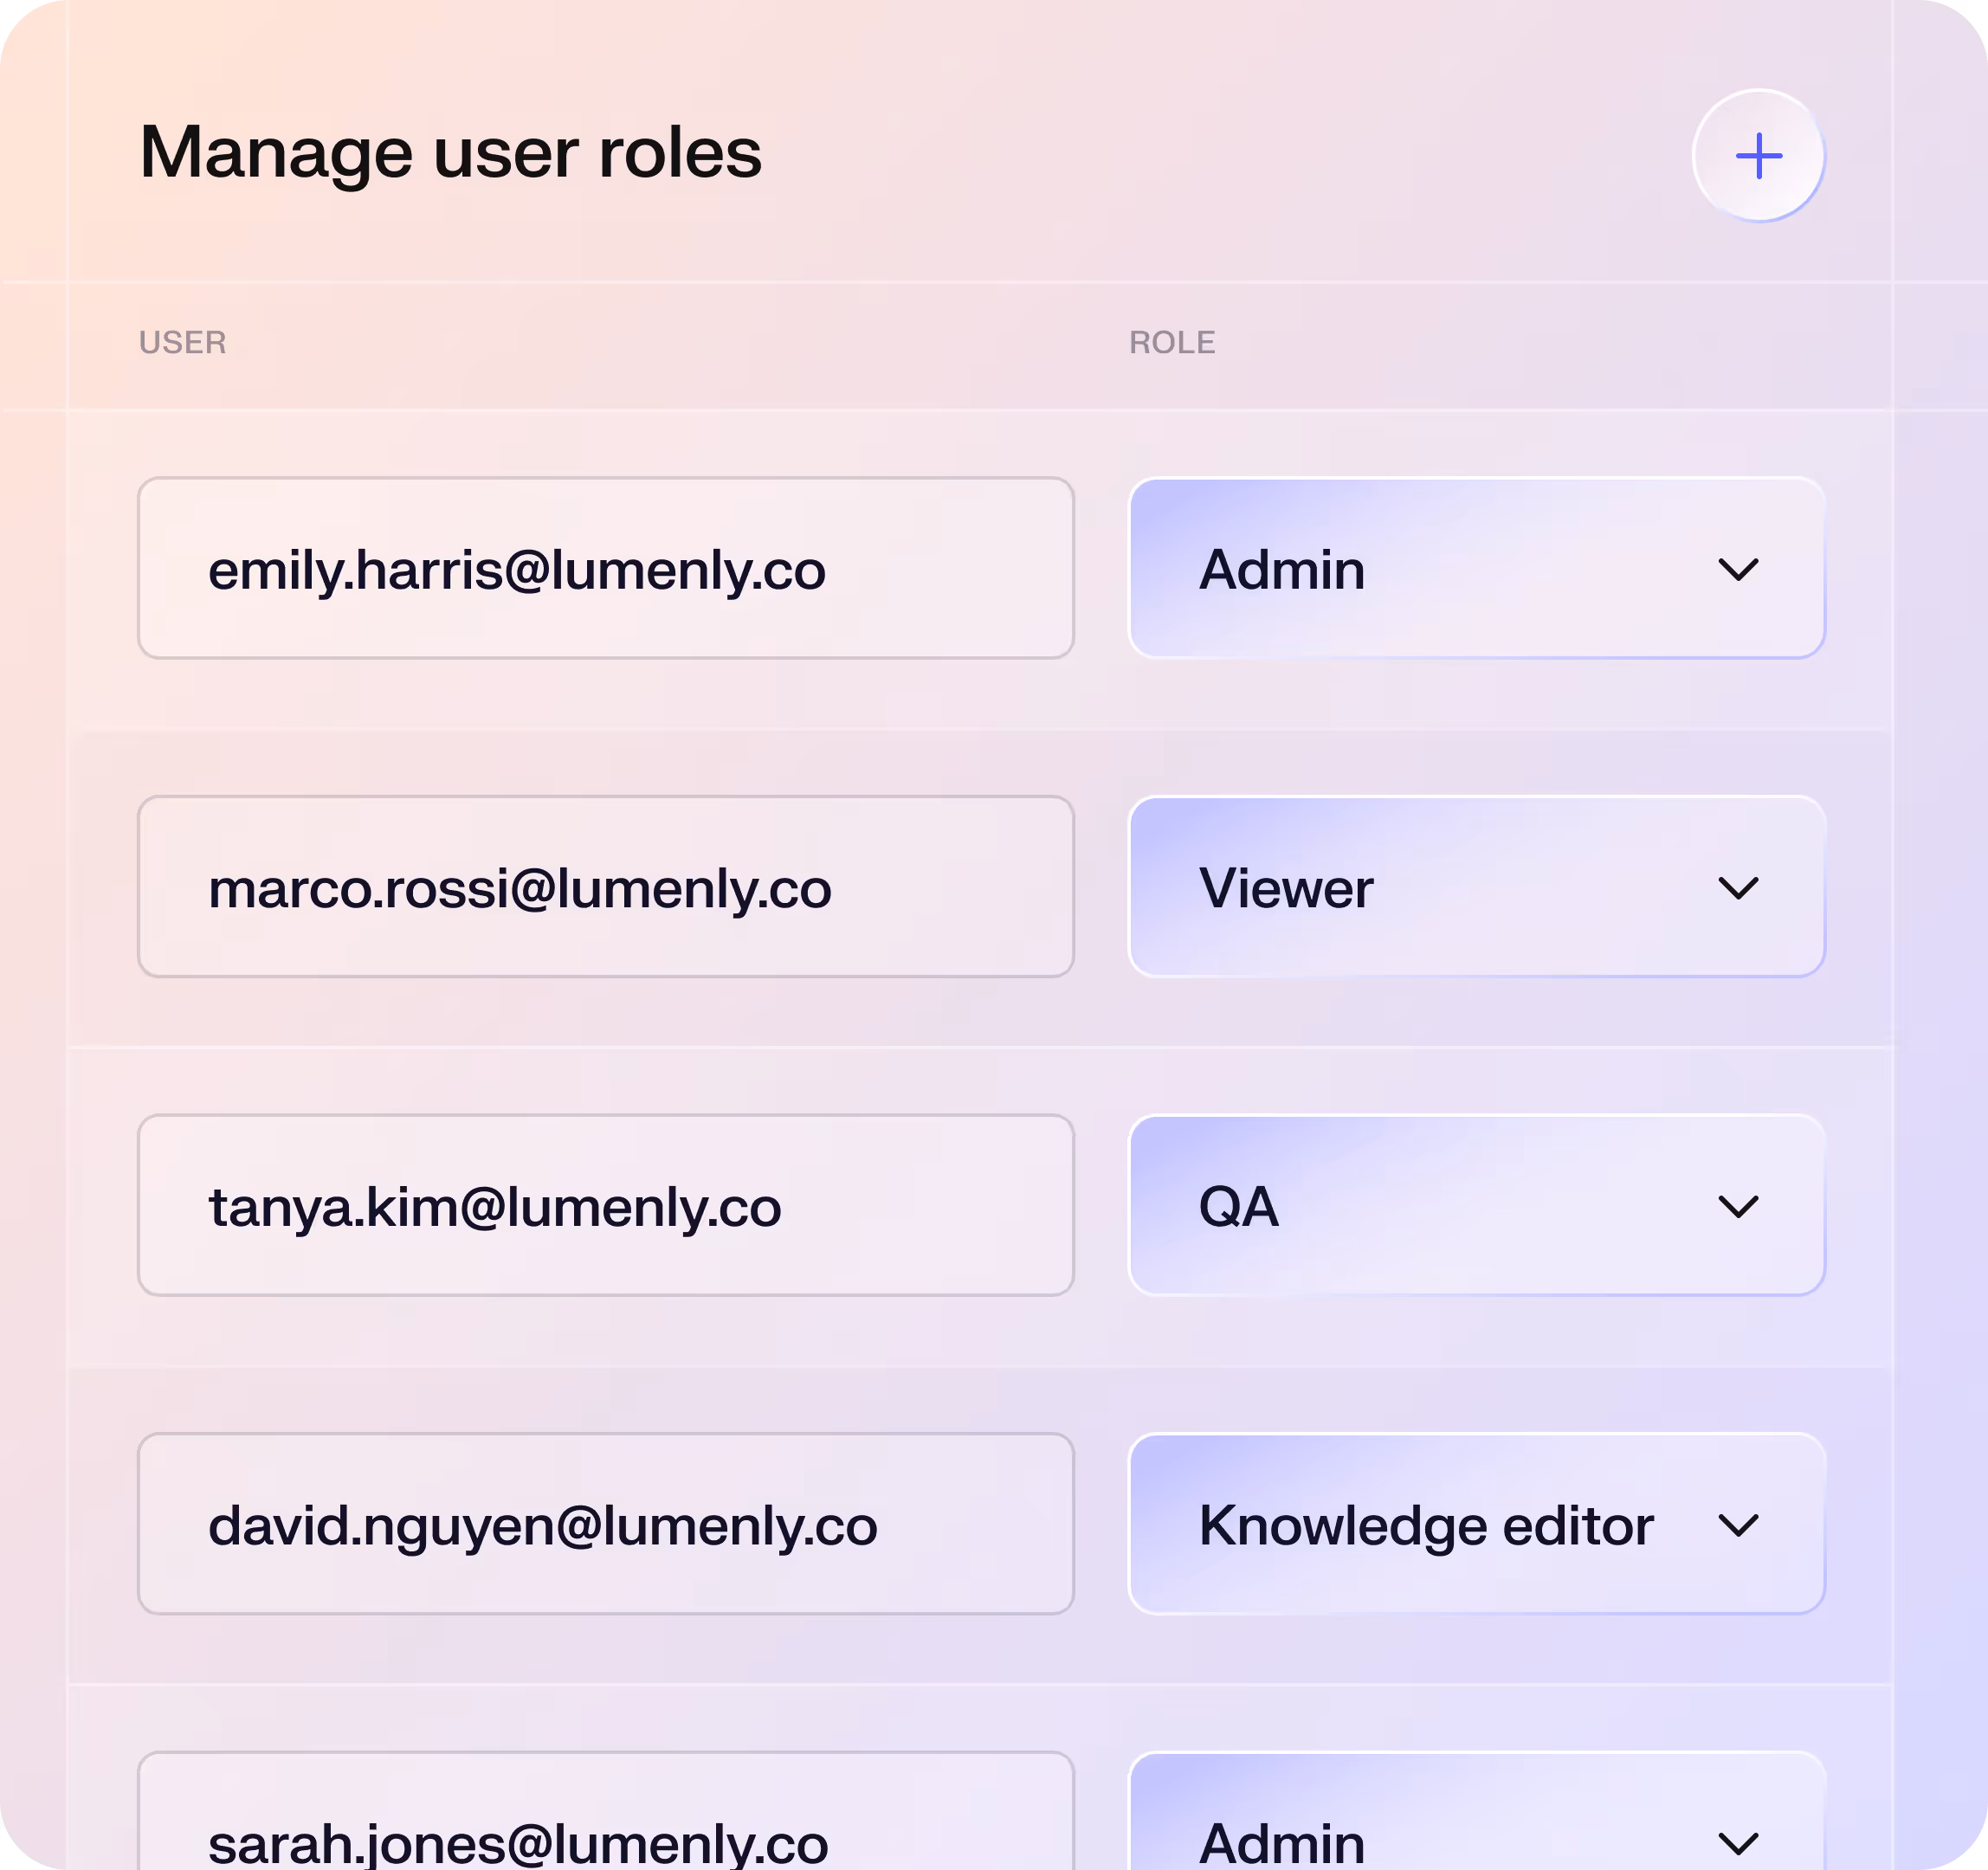Click the Manage user roles heading

(x=451, y=153)
